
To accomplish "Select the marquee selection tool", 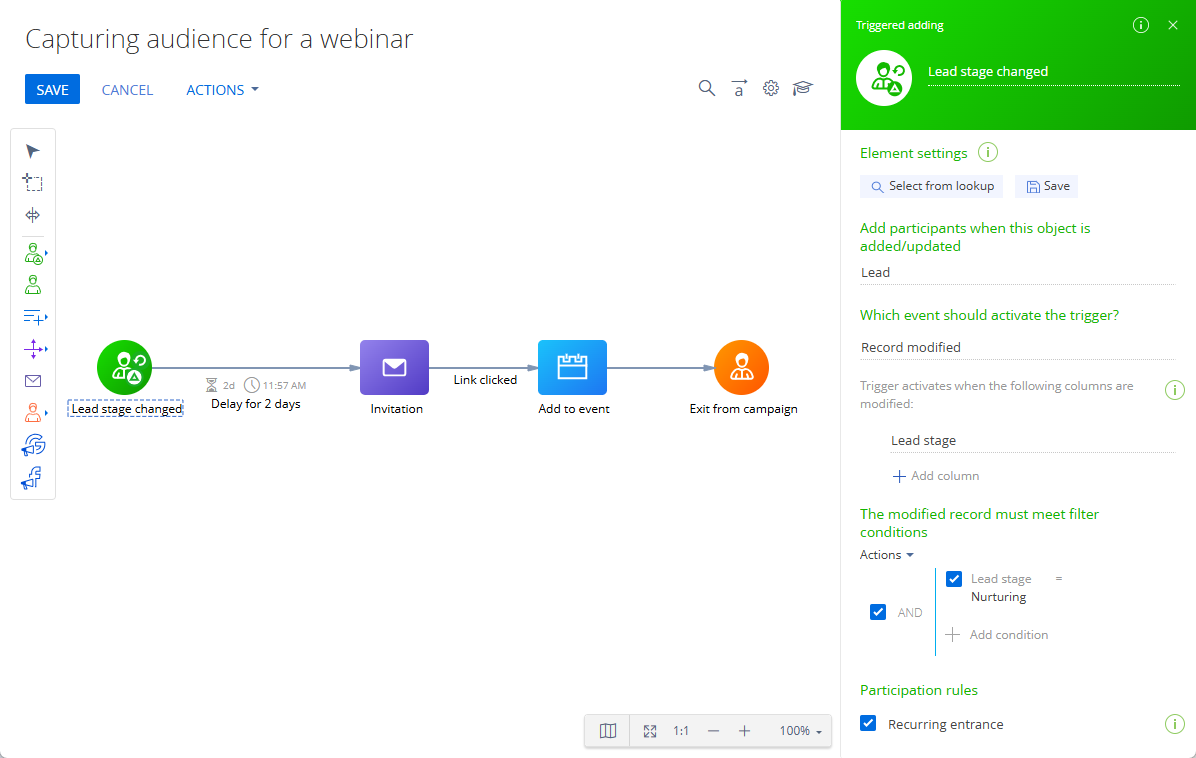I will pyautogui.click(x=32, y=182).
